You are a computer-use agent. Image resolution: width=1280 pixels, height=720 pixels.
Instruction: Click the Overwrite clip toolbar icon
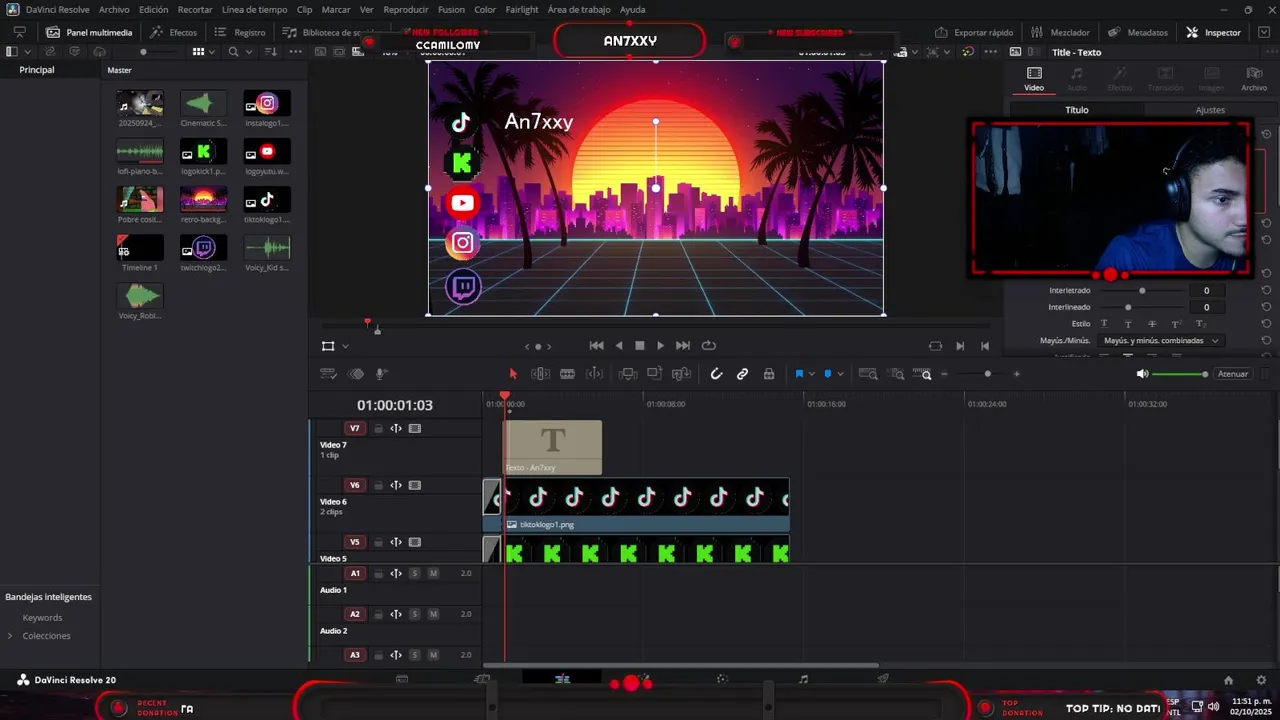coord(654,374)
